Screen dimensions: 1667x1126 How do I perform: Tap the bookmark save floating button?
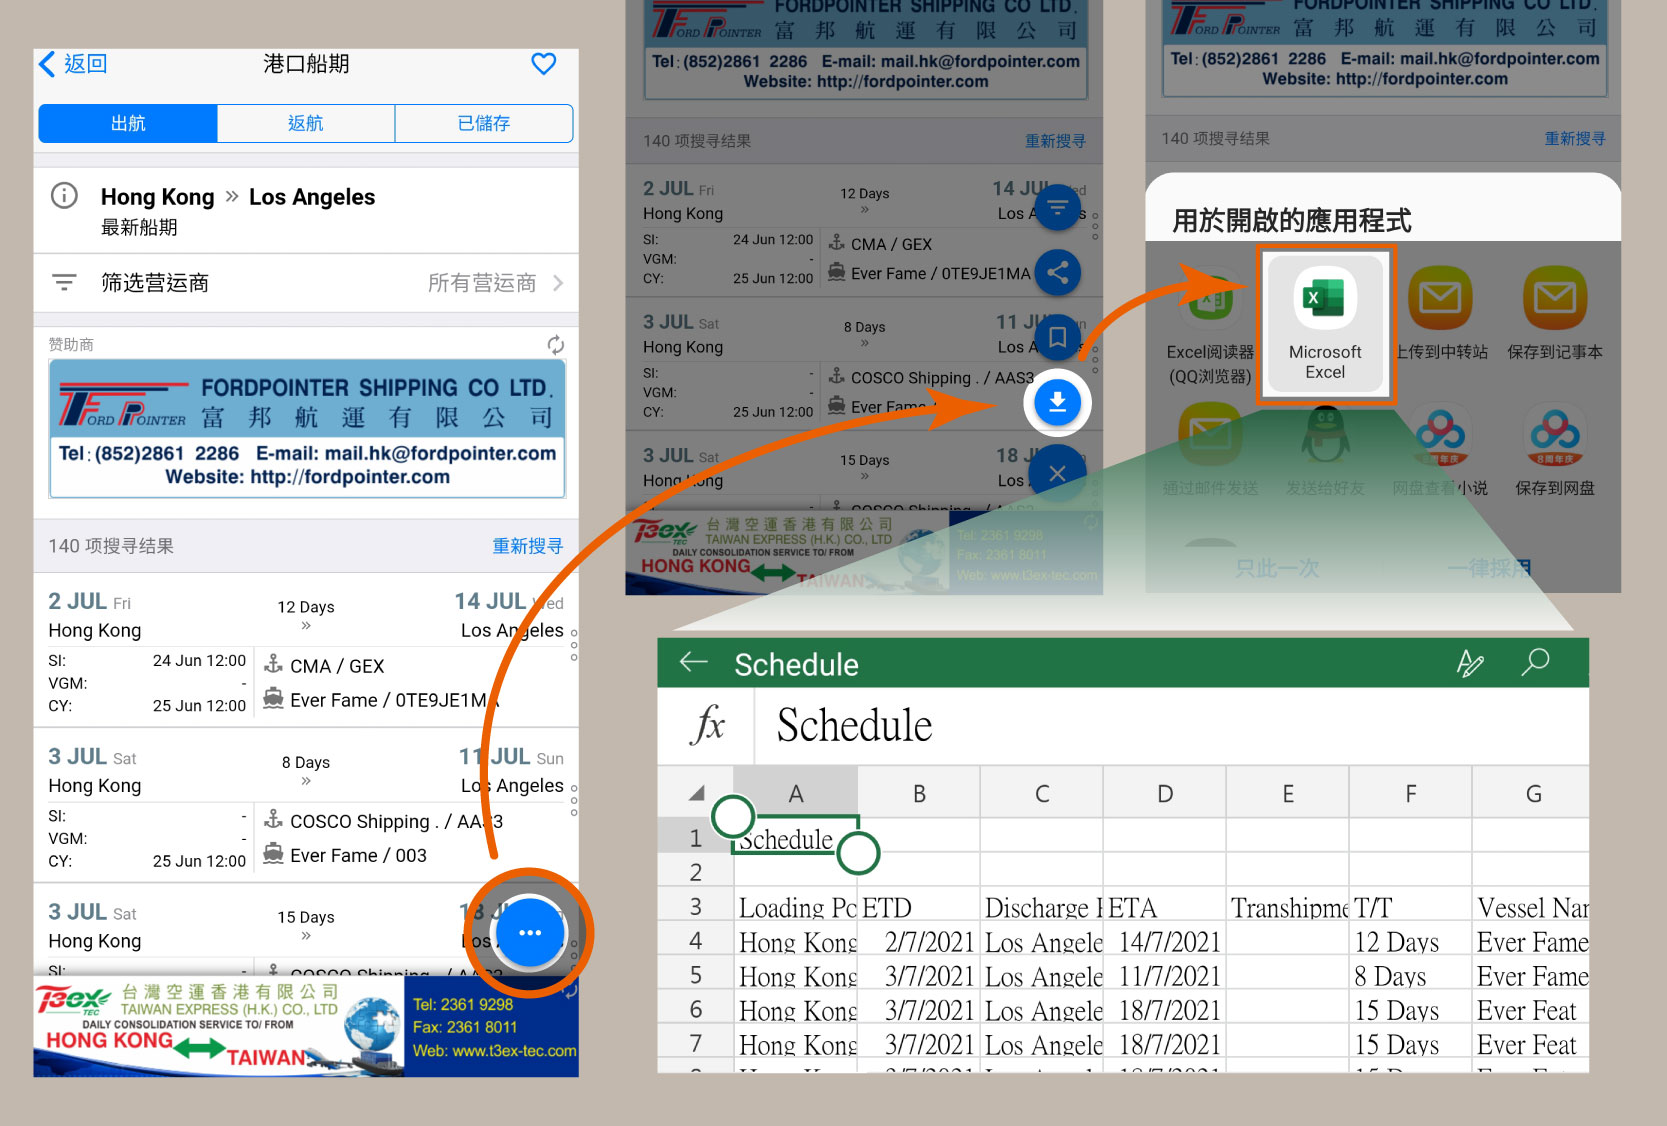[1057, 337]
